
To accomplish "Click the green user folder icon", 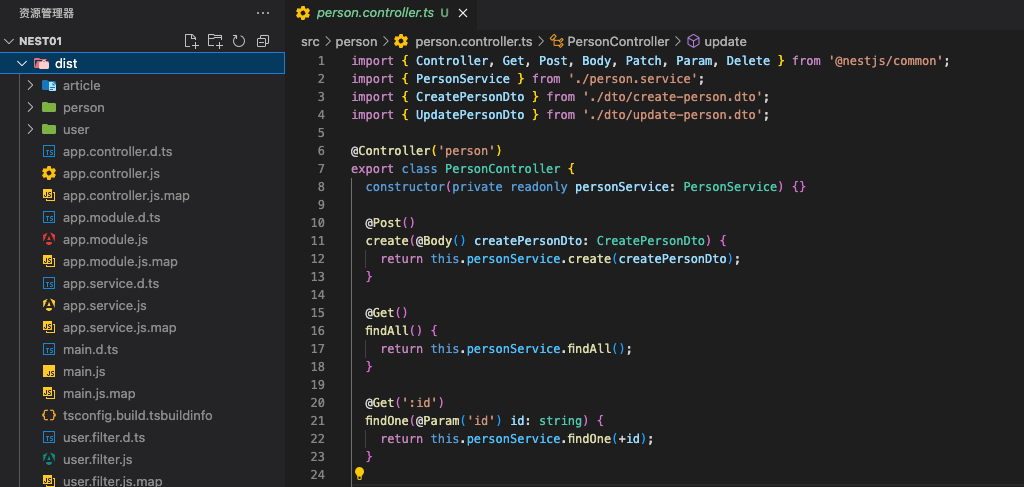I will (48, 129).
